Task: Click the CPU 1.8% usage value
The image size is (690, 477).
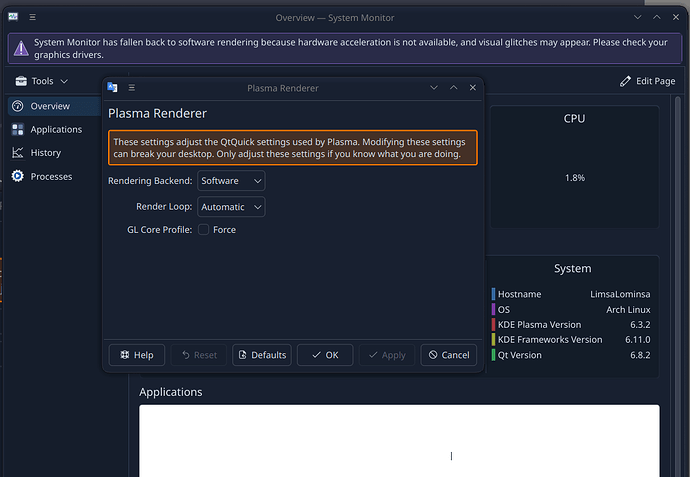Action: tap(575, 178)
